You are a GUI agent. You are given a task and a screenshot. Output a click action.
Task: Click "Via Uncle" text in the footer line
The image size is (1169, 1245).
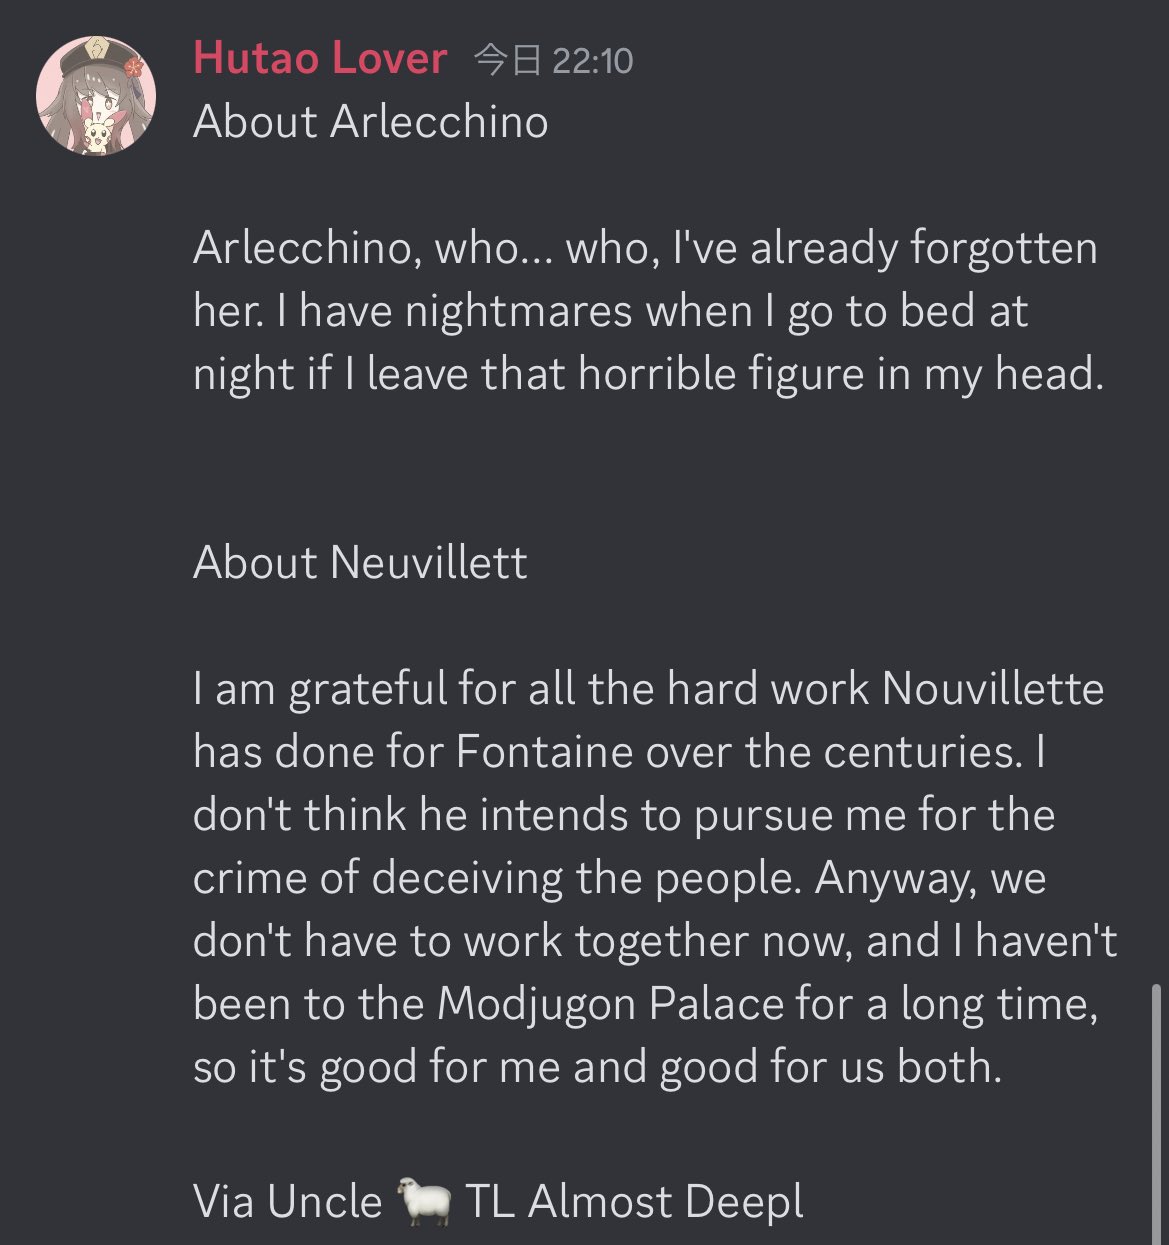pyautogui.click(x=288, y=1201)
